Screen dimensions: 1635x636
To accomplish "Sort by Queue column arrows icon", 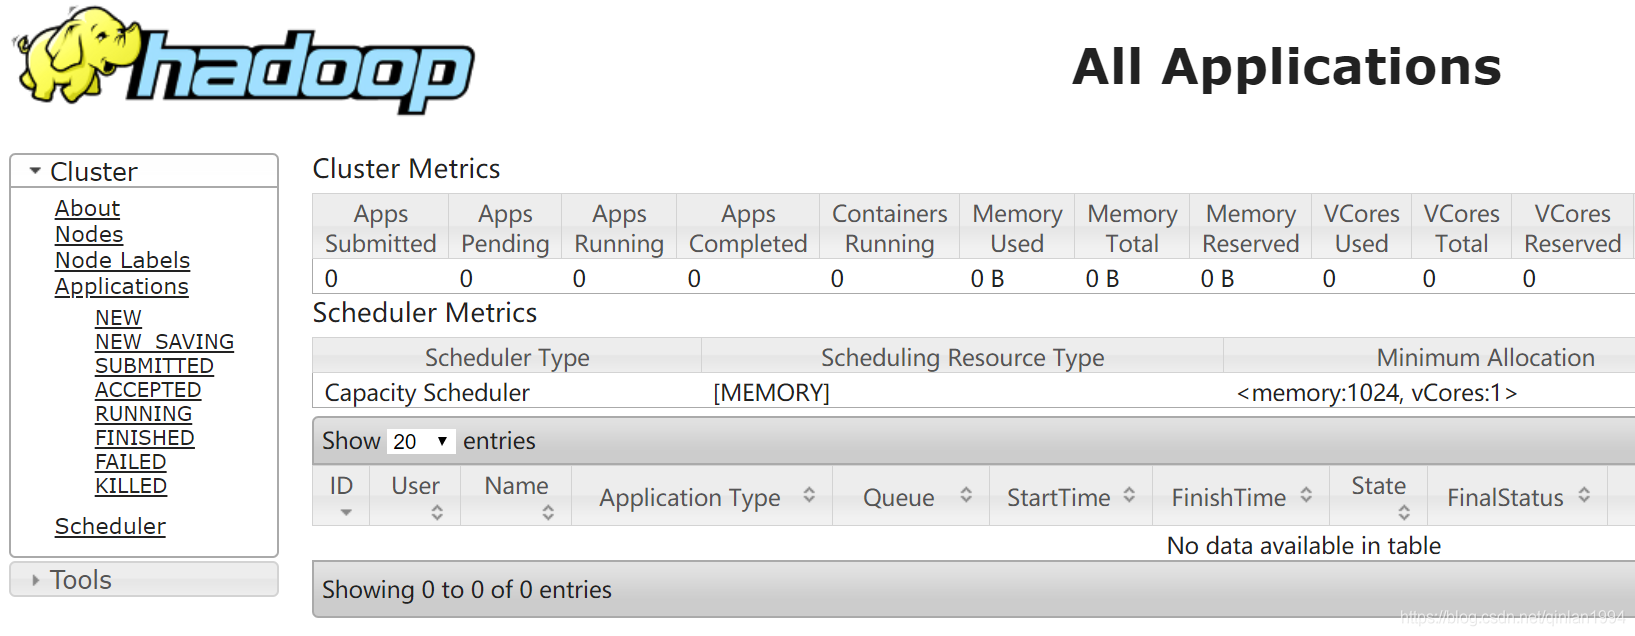I will tap(966, 495).
